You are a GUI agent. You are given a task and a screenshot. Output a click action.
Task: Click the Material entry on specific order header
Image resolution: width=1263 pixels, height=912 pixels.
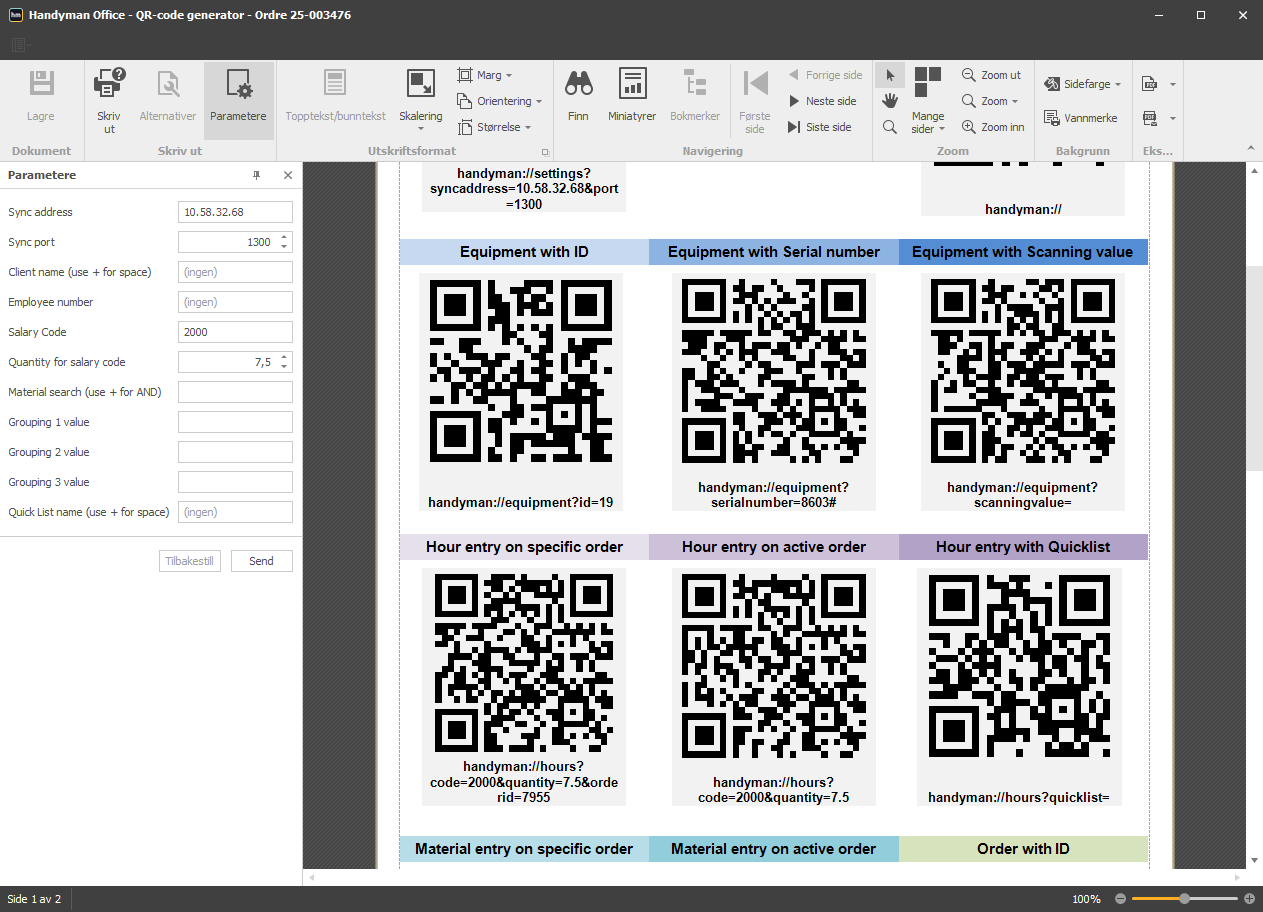click(x=524, y=849)
